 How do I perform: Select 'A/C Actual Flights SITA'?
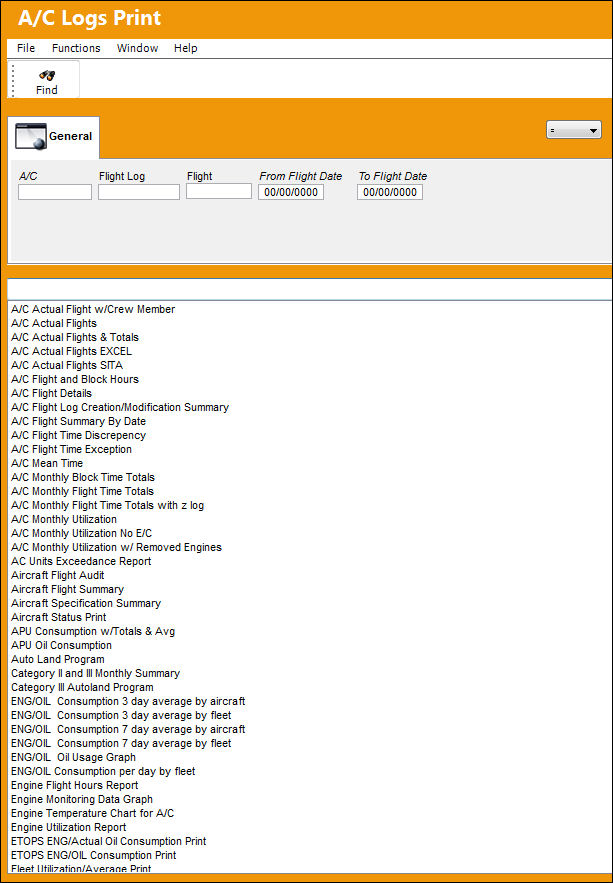point(67,365)
